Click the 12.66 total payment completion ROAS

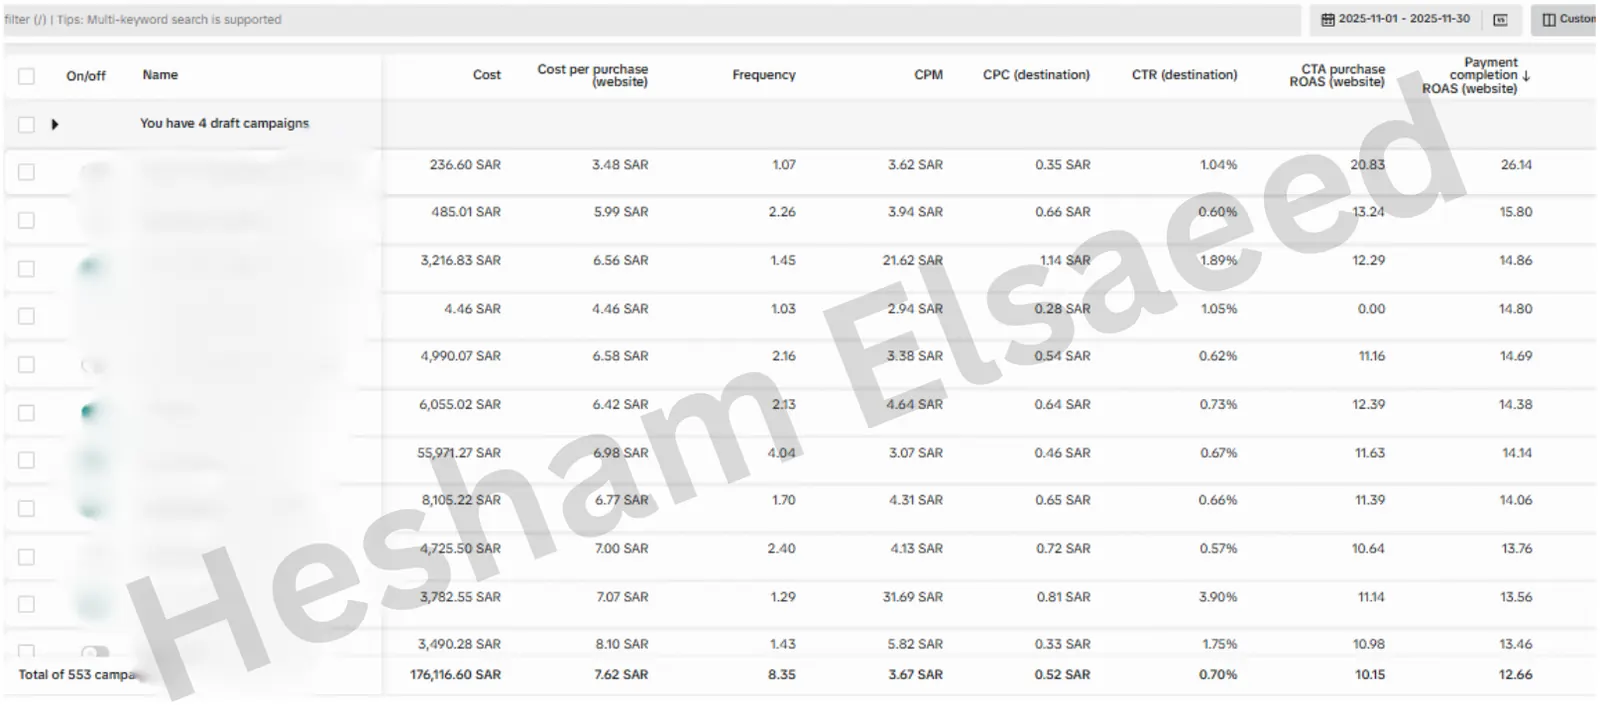pyautogui.click(x=1516, y=675)
